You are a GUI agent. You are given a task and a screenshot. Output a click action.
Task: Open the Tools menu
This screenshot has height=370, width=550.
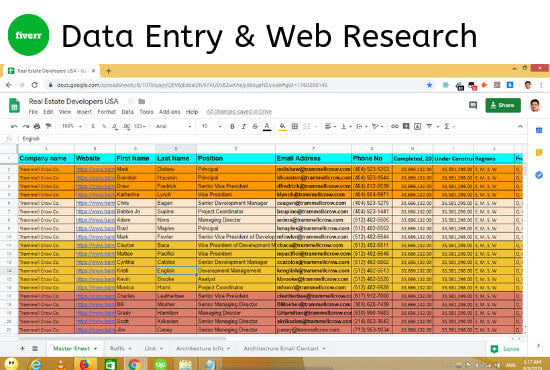(x=146, y=112)
